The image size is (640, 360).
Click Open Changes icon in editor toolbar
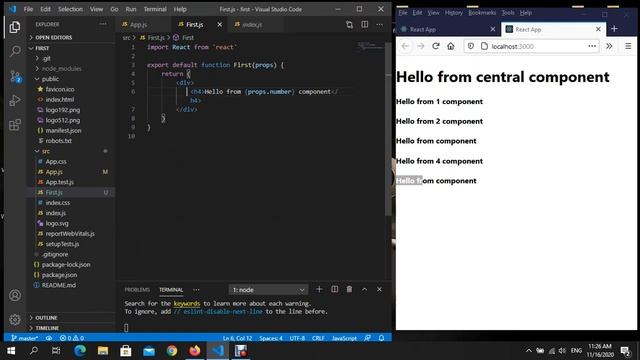(x=349, y=24)
